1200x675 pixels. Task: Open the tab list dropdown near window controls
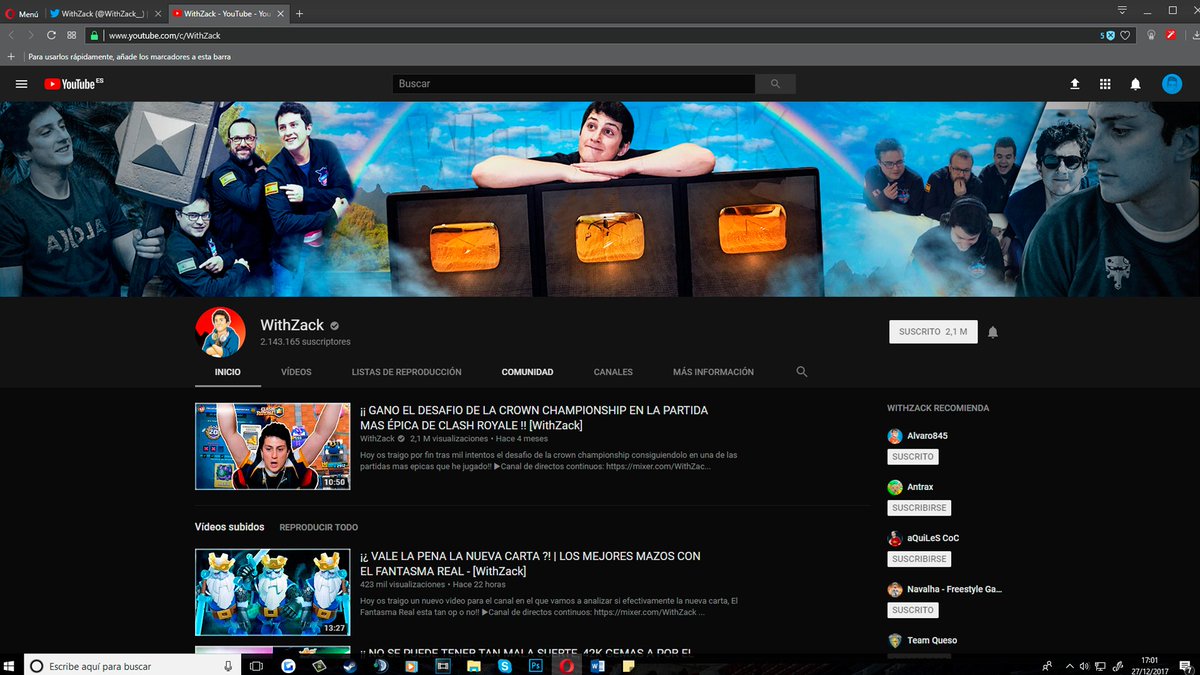(1120, 10)
